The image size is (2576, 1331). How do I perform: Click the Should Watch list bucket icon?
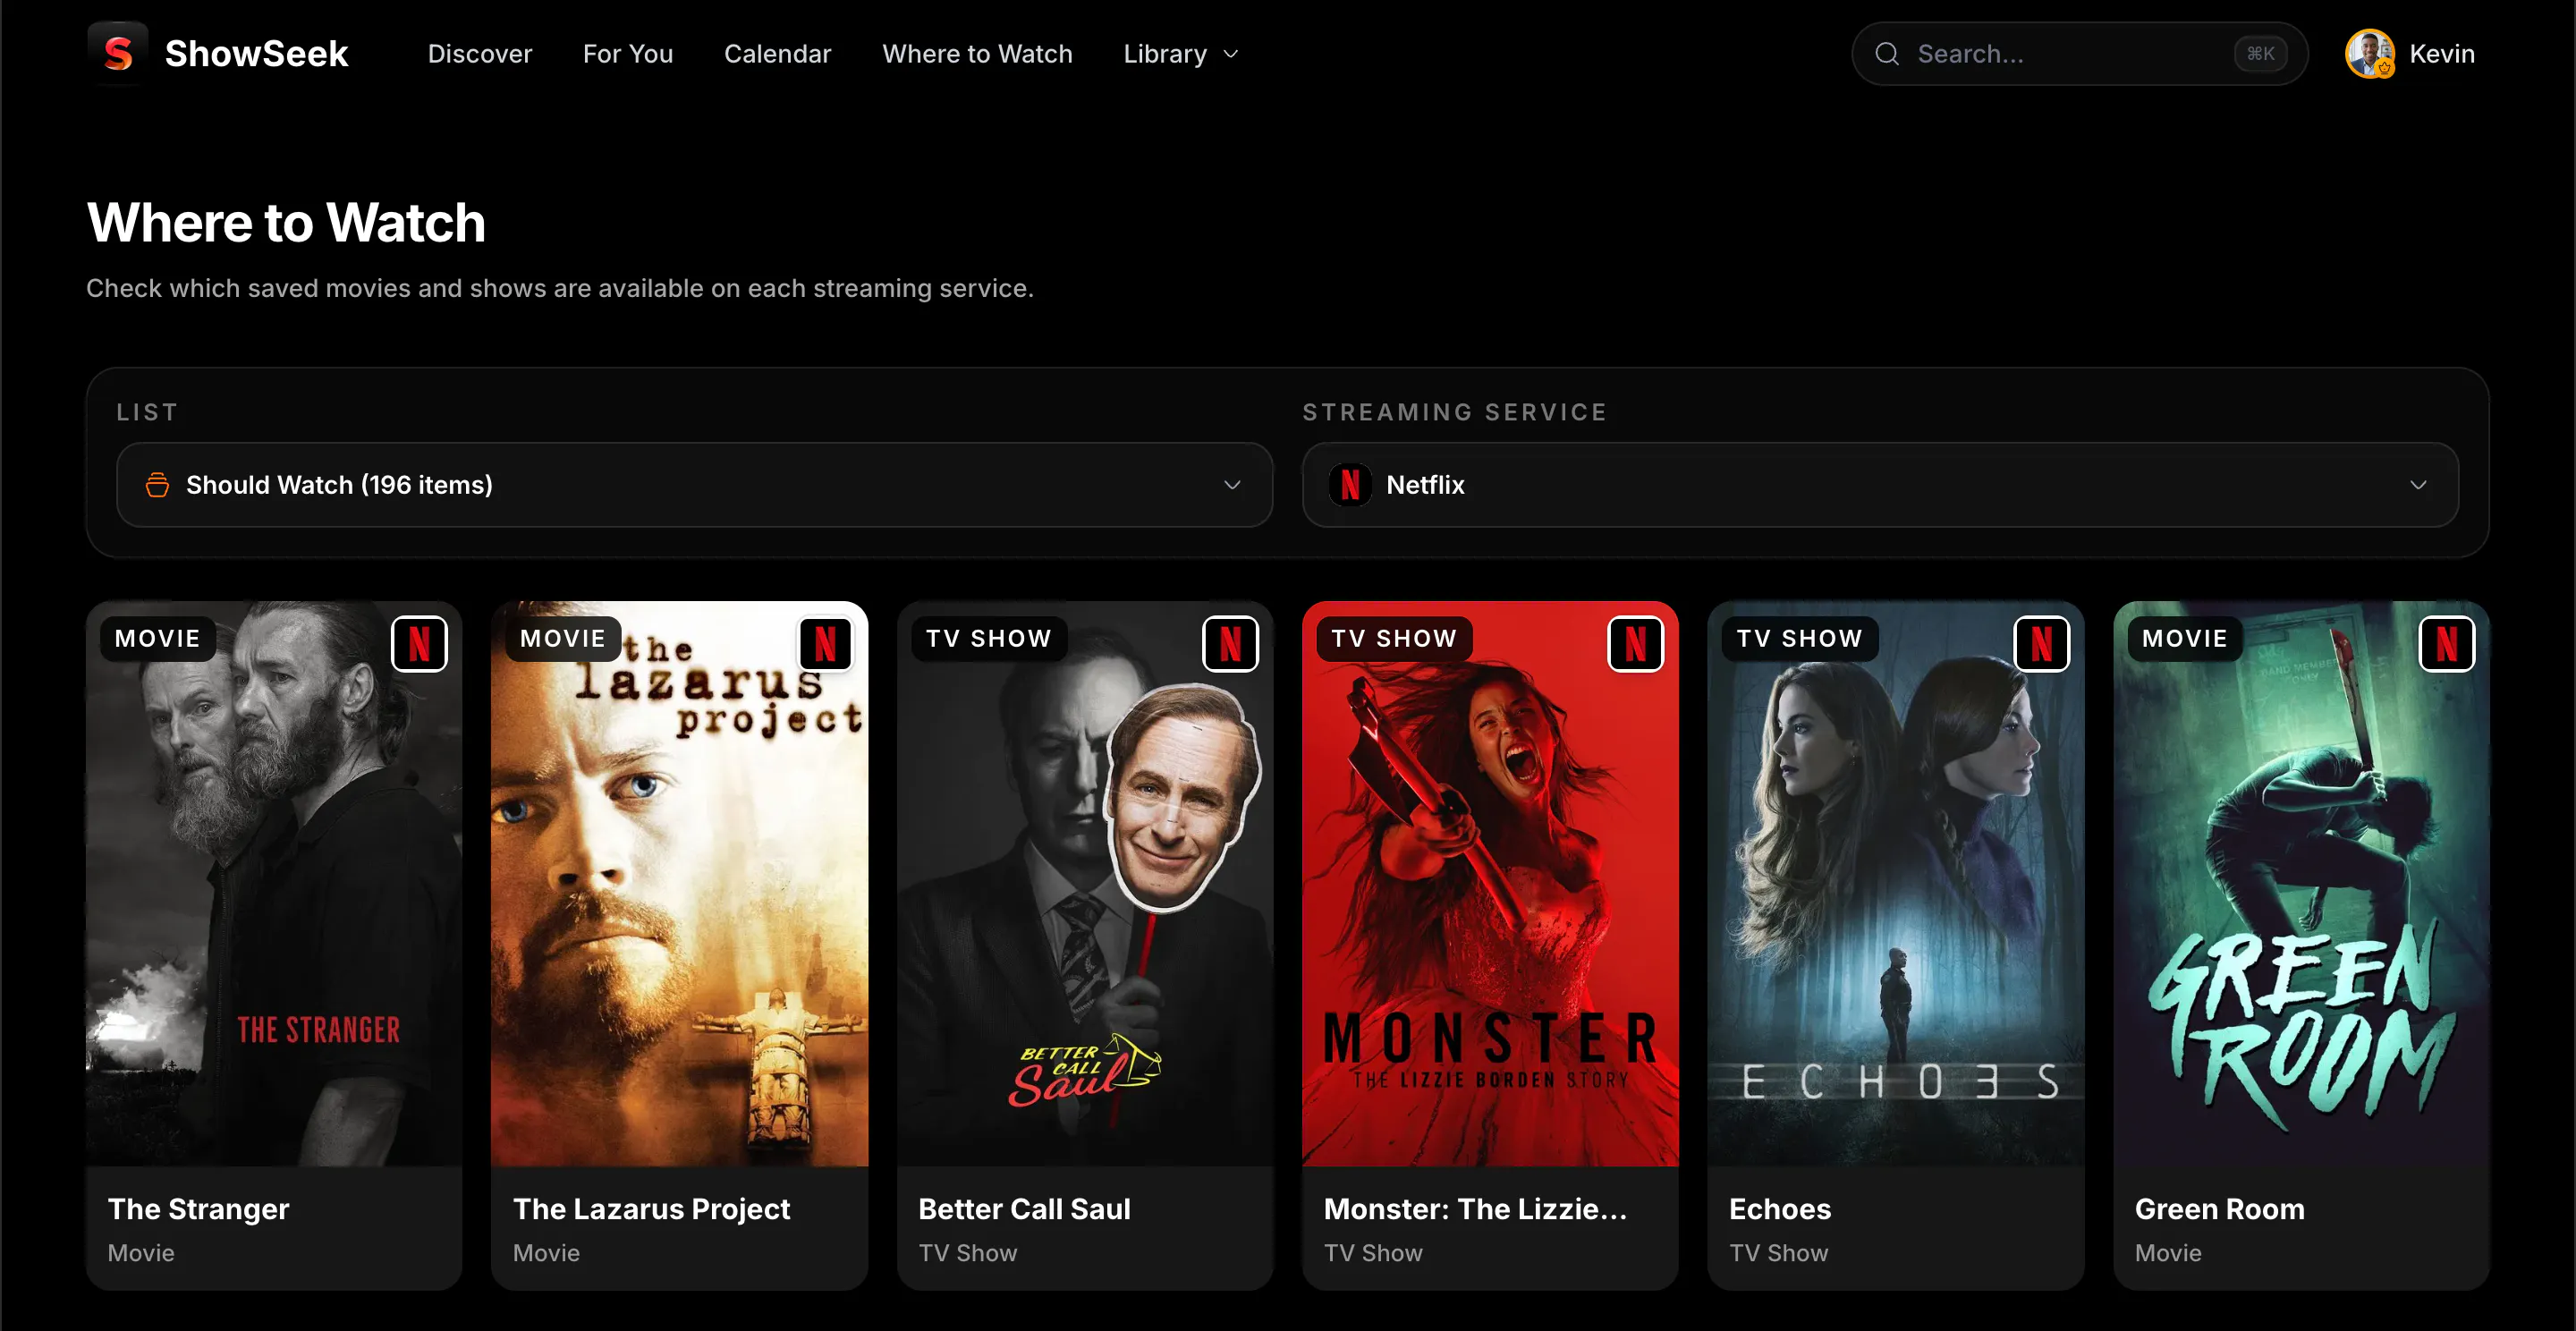(x=157, y=485)
